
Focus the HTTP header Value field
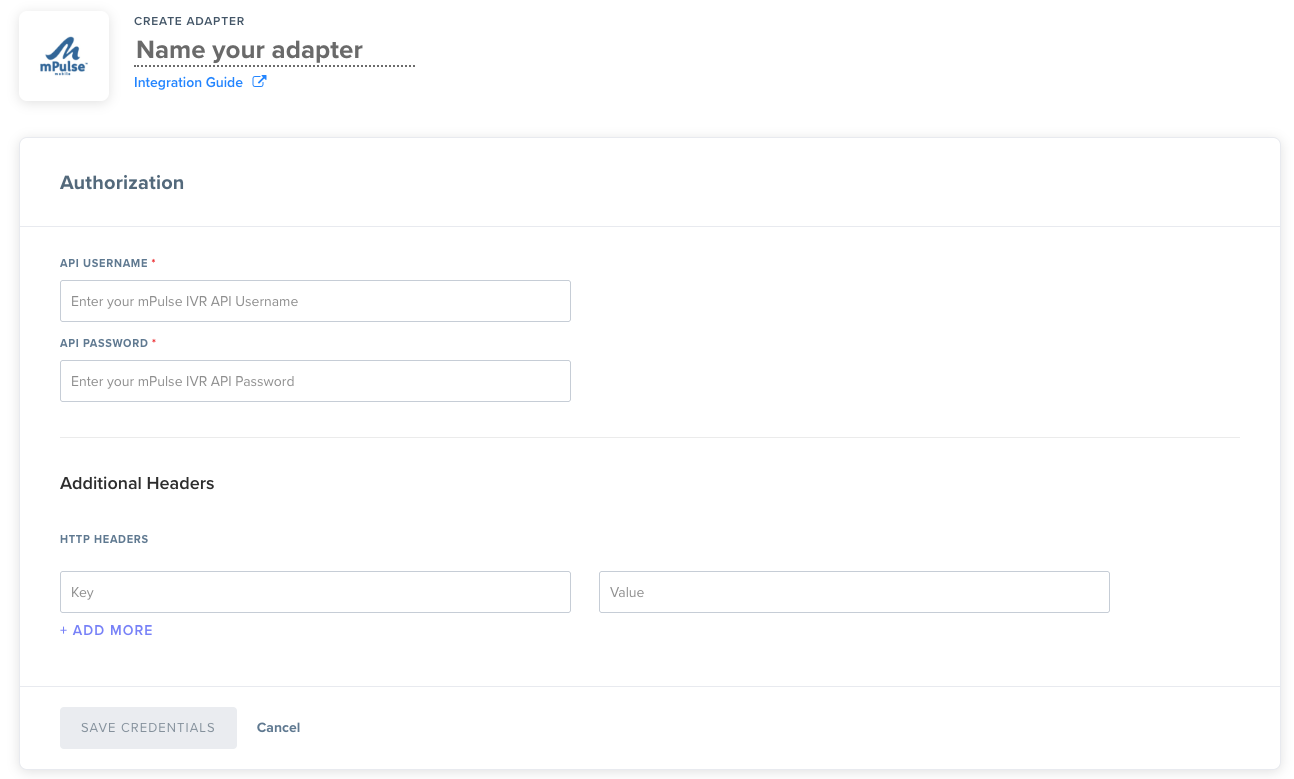pyautogui.click(x=854, y=592)
